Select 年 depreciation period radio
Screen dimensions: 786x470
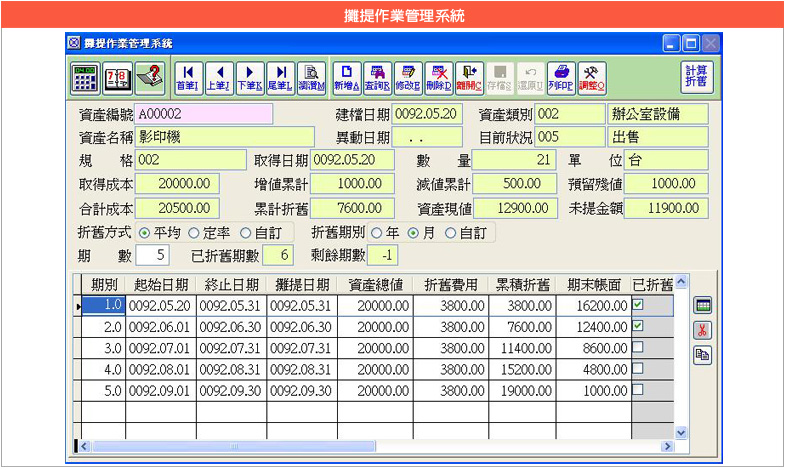click(x=377, y=232)
